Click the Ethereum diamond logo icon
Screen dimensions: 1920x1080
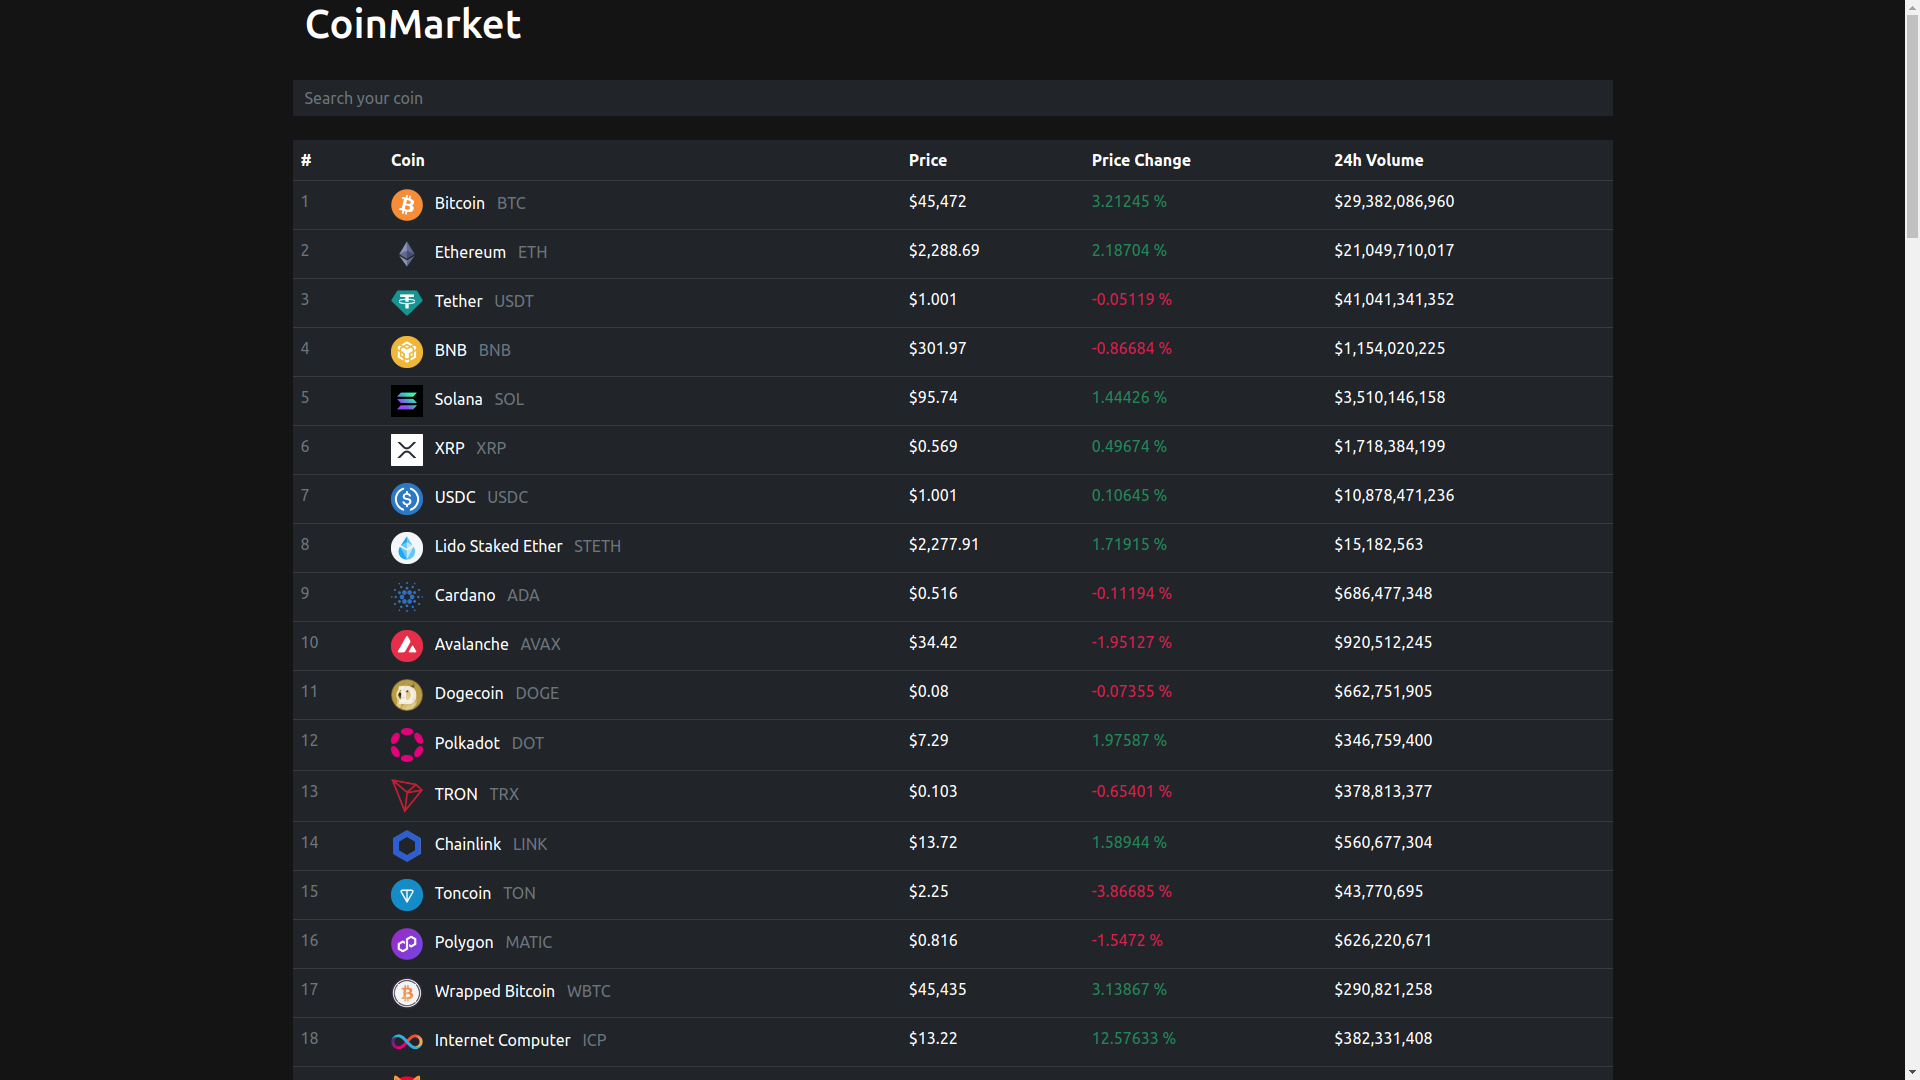[406, 254]
